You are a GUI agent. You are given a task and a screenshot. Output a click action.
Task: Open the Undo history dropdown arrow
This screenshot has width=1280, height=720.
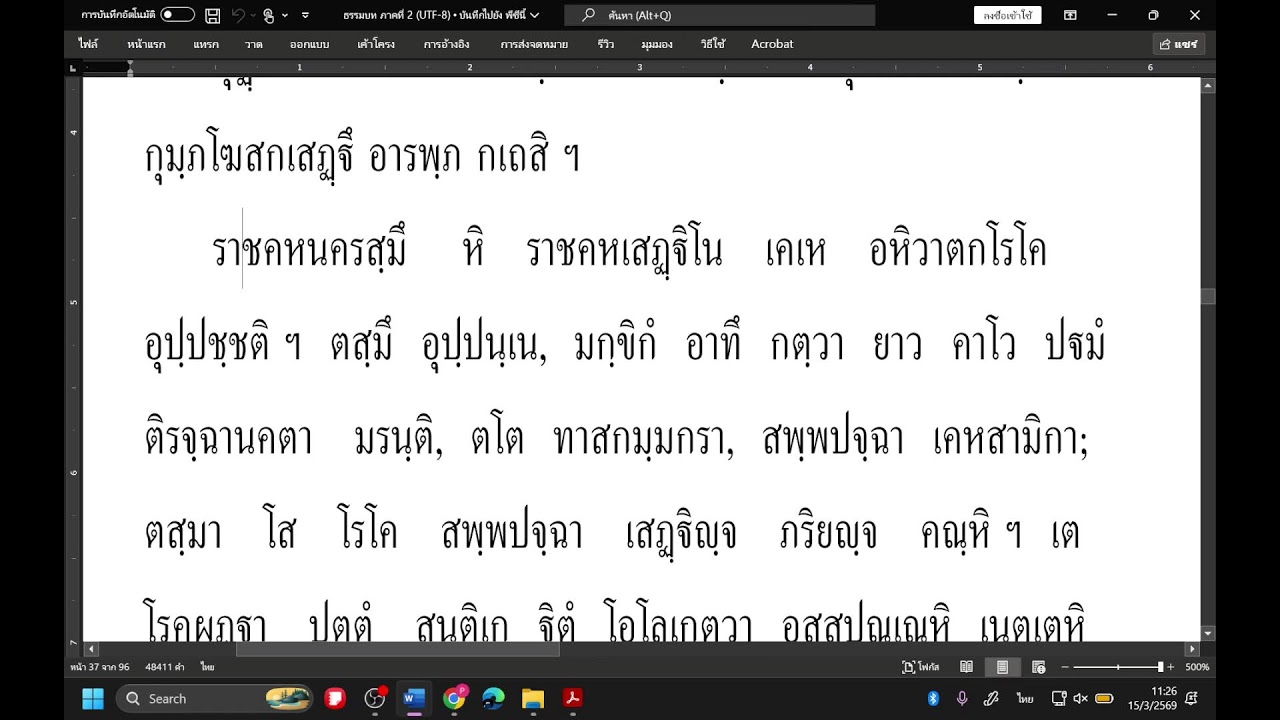[x=254, y=15]
